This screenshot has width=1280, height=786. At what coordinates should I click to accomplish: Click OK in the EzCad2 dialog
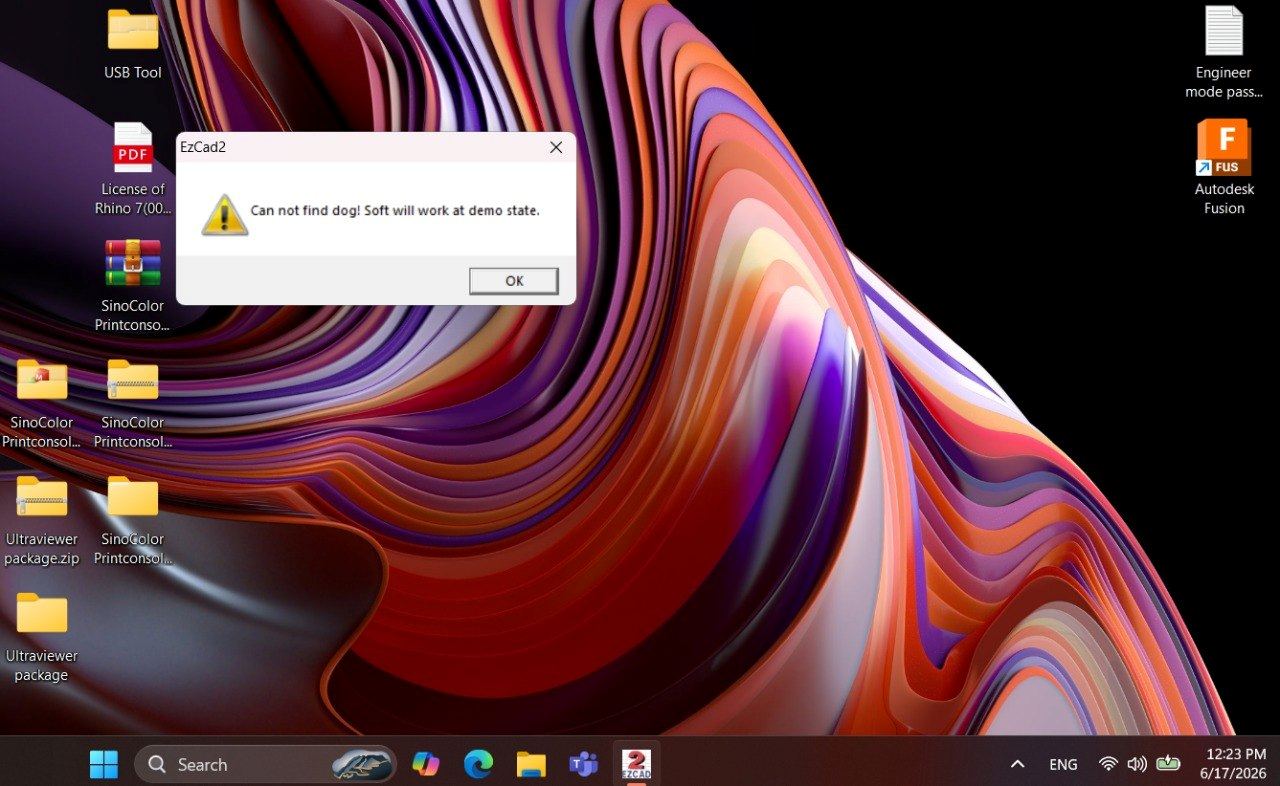[x=514, y=281]
